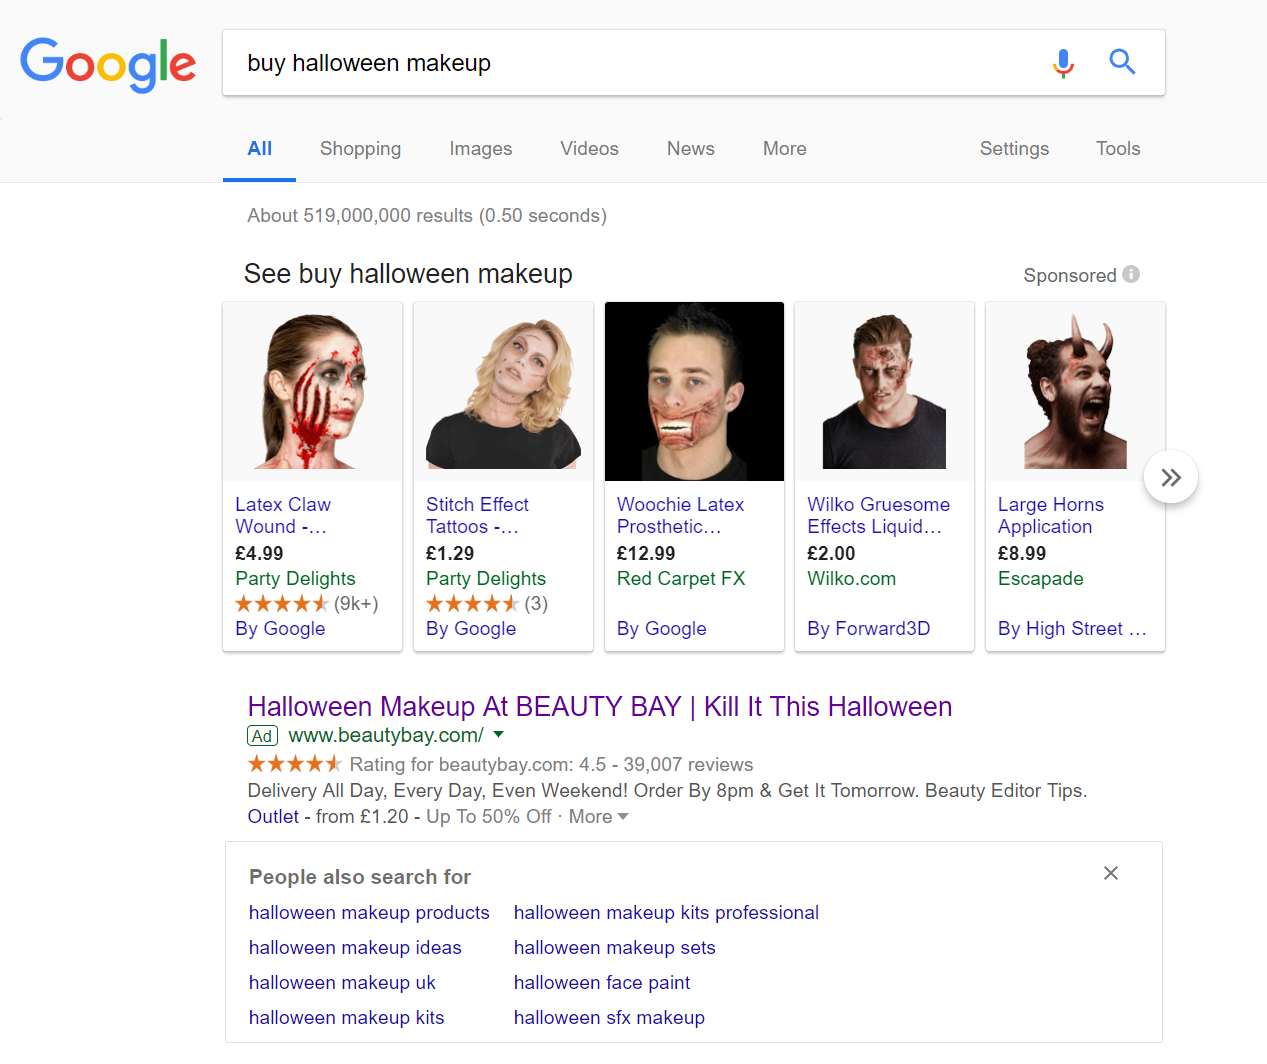Open search Tools
The width and height of the screenshot is (1267, 1064).
(x=1118, y=149)
